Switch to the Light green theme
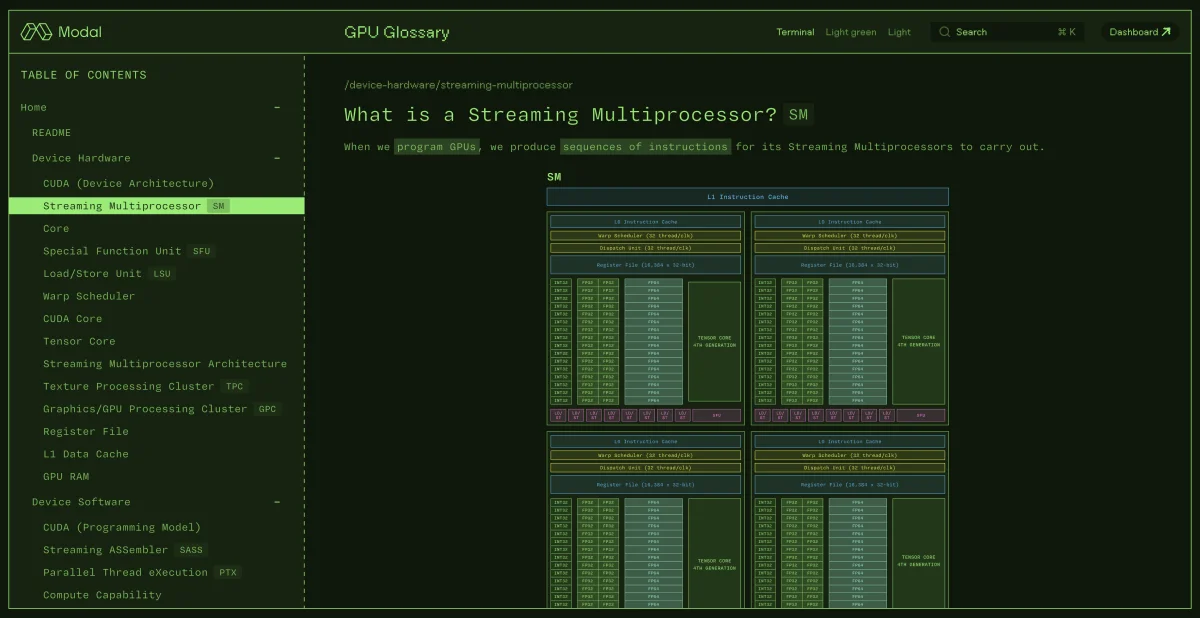 coord(851,32)
